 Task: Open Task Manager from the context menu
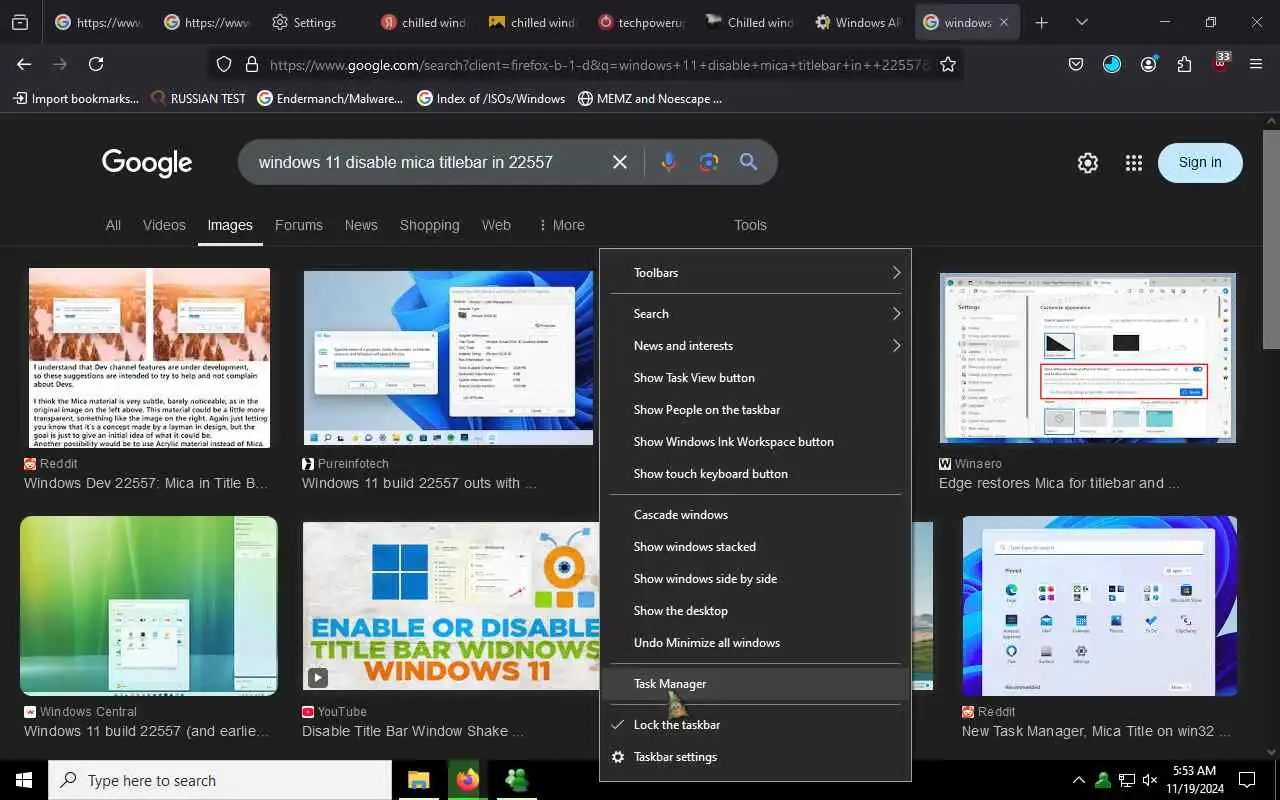click(755, 684)
